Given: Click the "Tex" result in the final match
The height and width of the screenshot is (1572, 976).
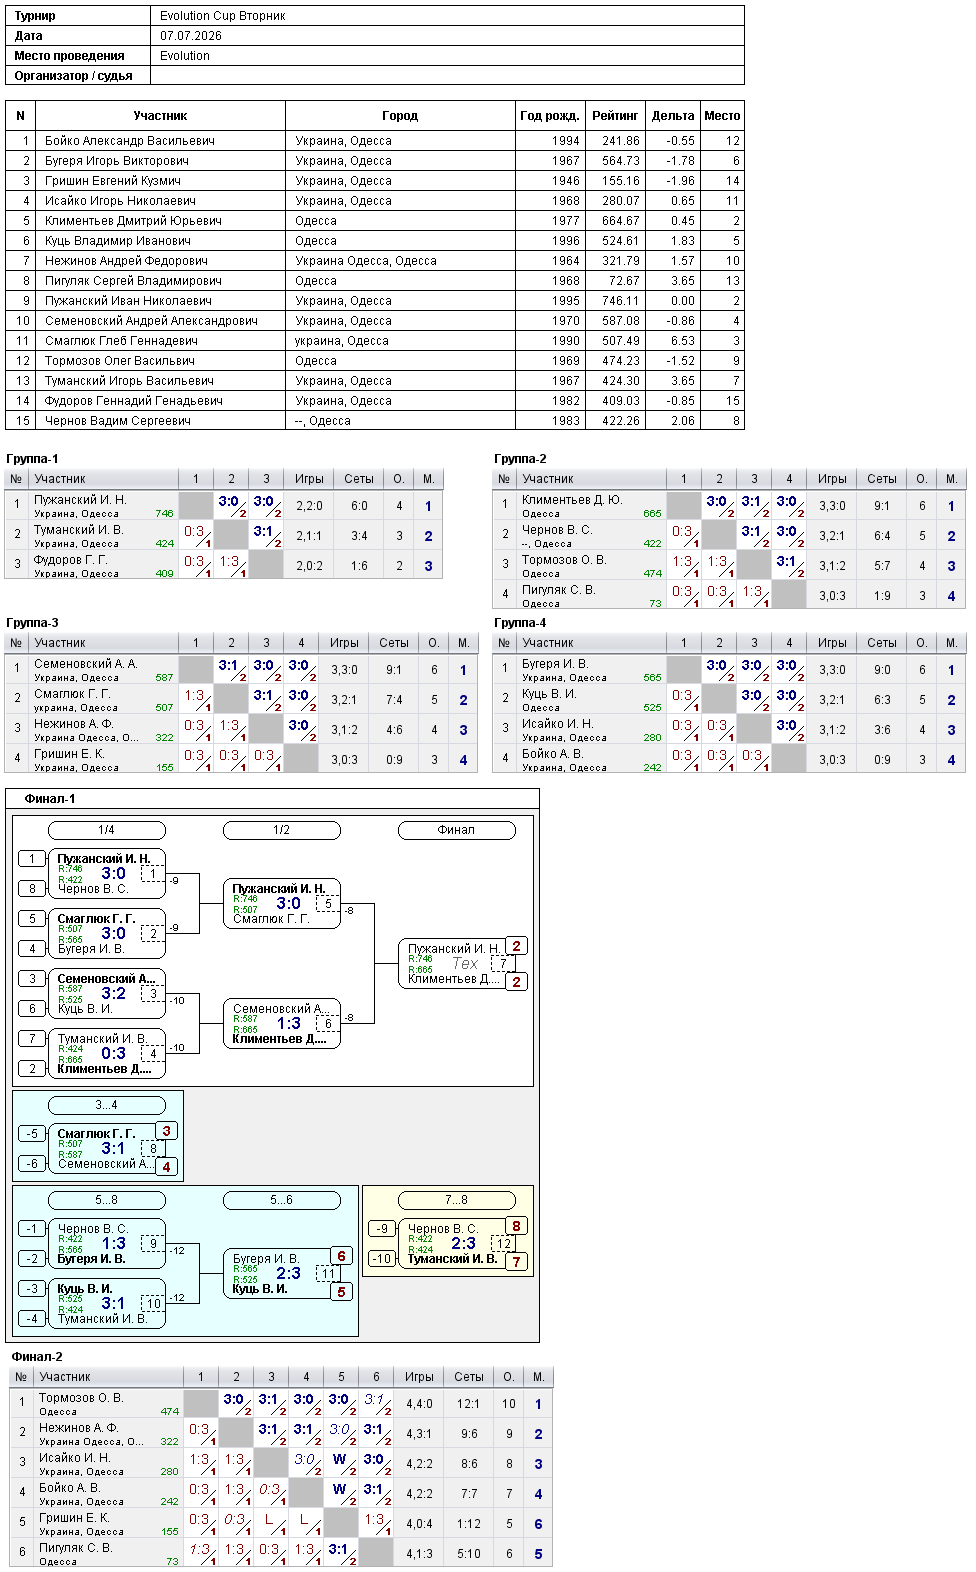Looking at the screenshot, I should (465, 964).
